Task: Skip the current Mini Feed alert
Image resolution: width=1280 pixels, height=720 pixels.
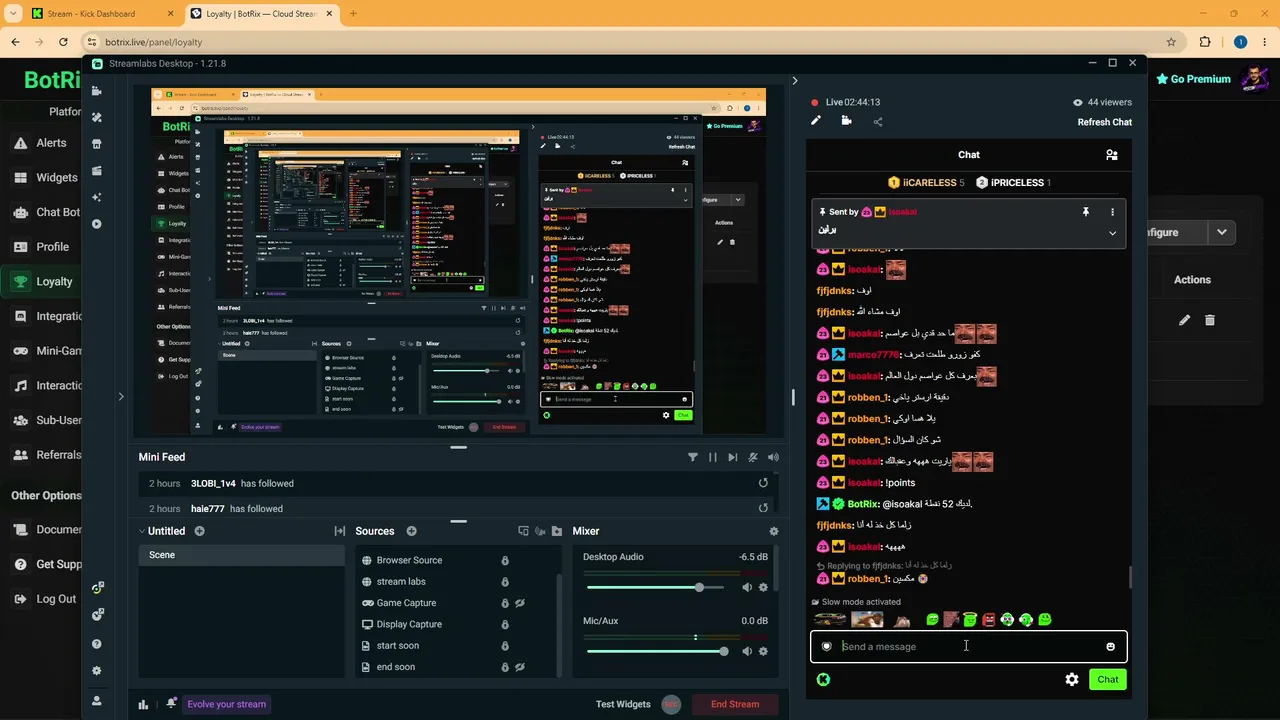Action: tap(733, 457)
